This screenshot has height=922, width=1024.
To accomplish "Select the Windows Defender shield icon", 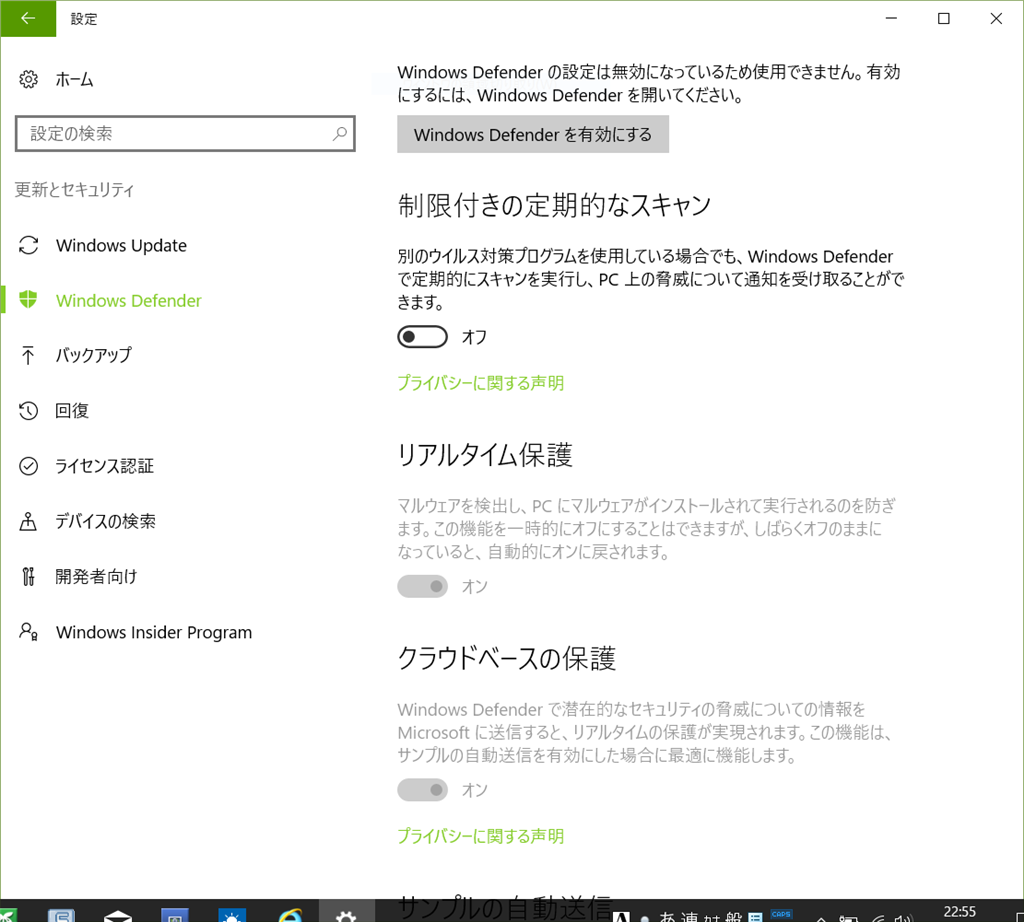I will click(28, 300).
